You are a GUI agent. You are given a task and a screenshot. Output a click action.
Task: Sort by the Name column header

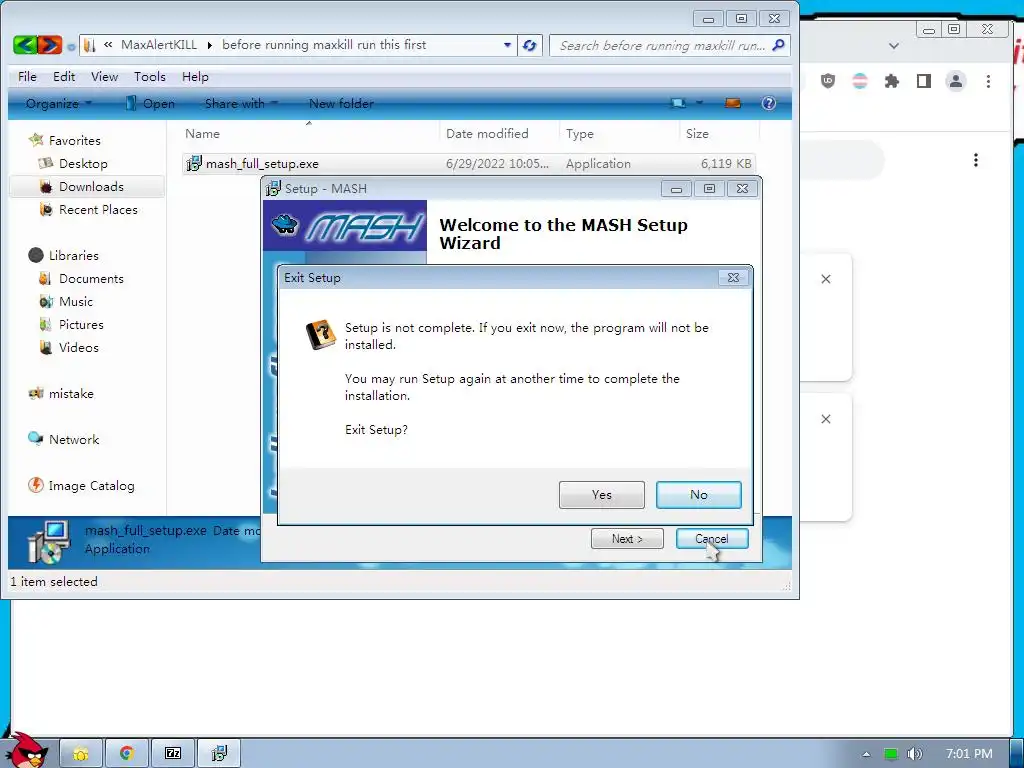[308, 133]
